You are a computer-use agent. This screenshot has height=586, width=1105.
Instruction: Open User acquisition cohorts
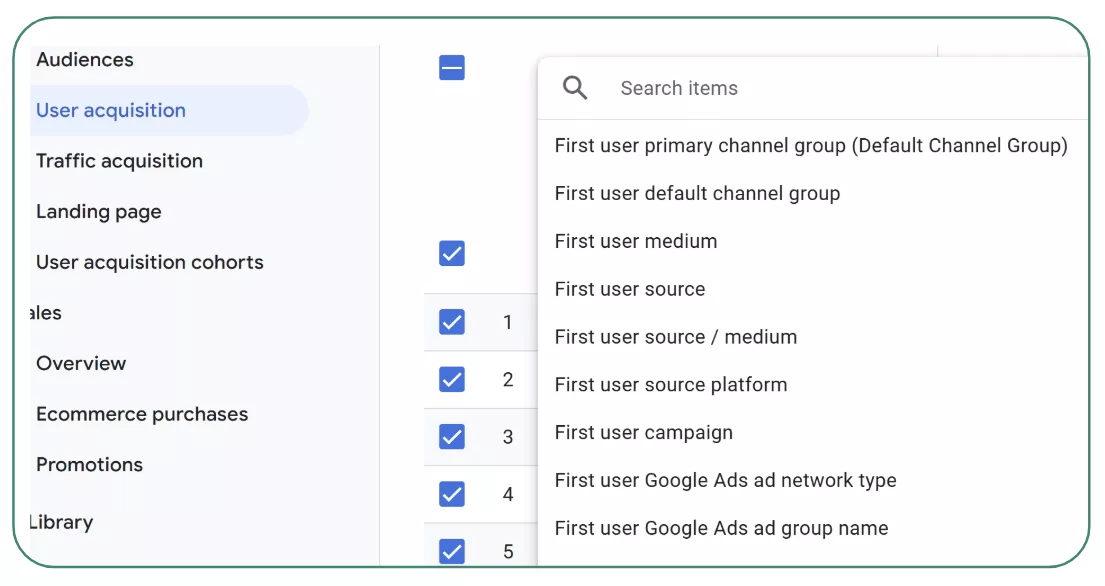pyautogui.click(x=149, y=262)
